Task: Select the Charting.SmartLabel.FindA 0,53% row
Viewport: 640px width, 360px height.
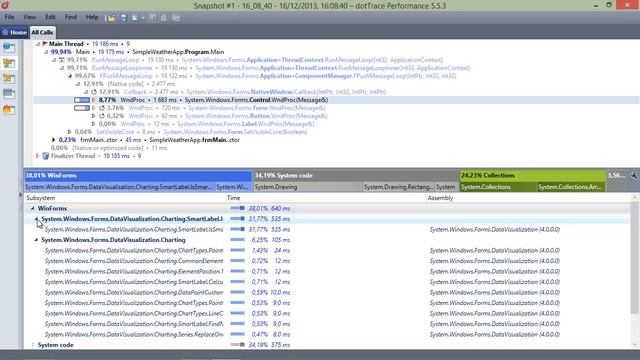Action: 327,324
